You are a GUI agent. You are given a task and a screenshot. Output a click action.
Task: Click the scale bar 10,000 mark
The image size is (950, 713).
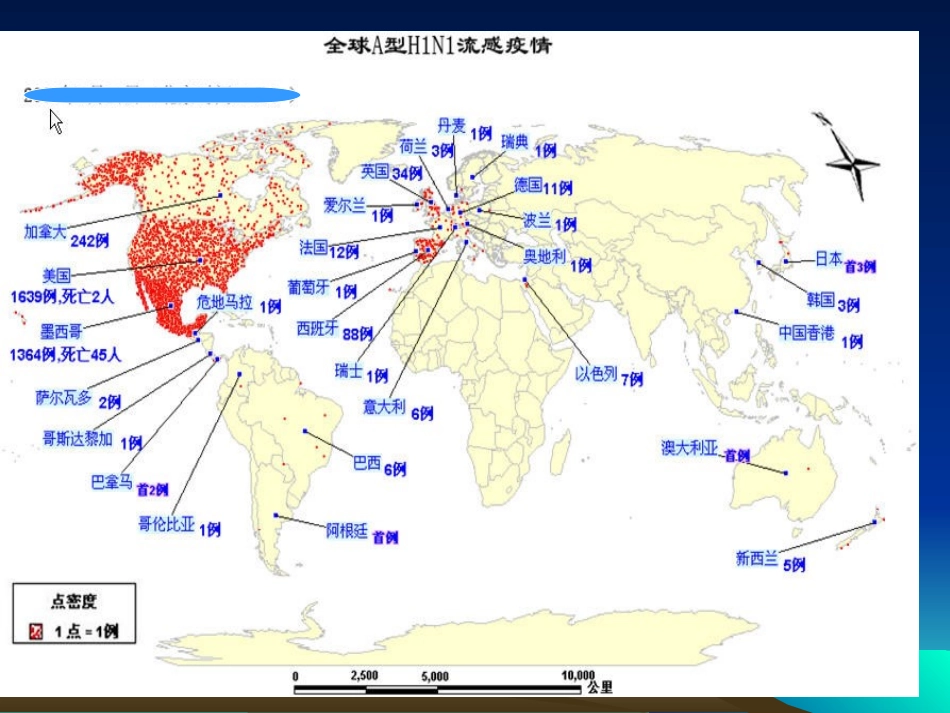pos(578,675)
